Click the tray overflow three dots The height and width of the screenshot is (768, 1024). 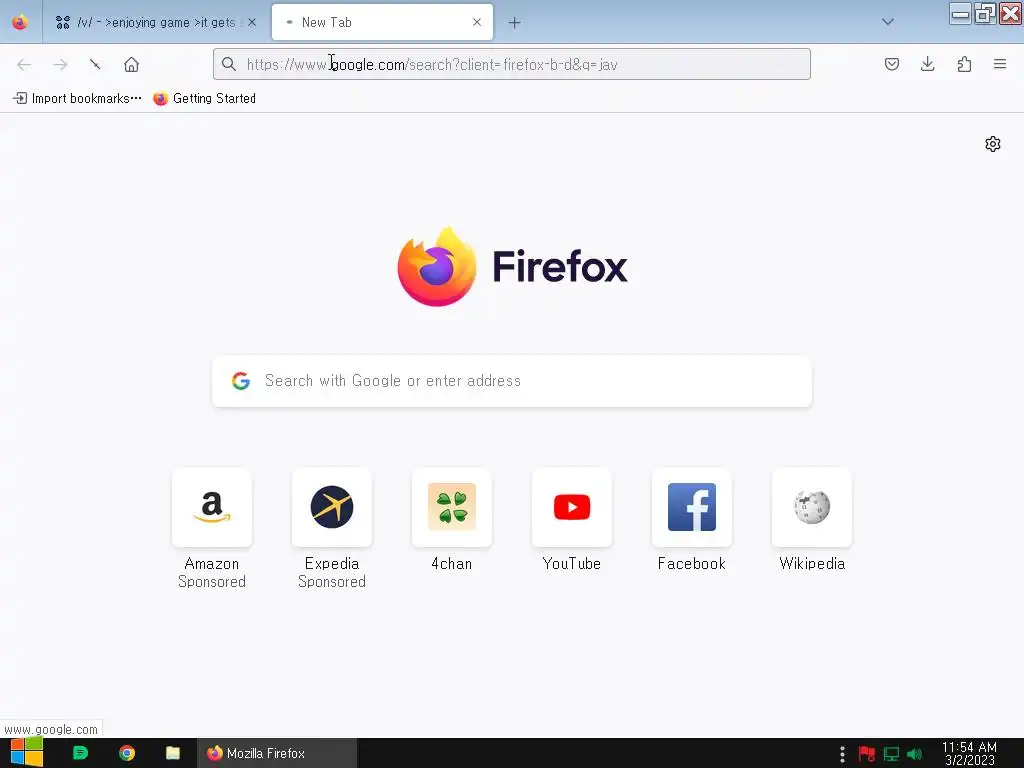tap(842, 754)
